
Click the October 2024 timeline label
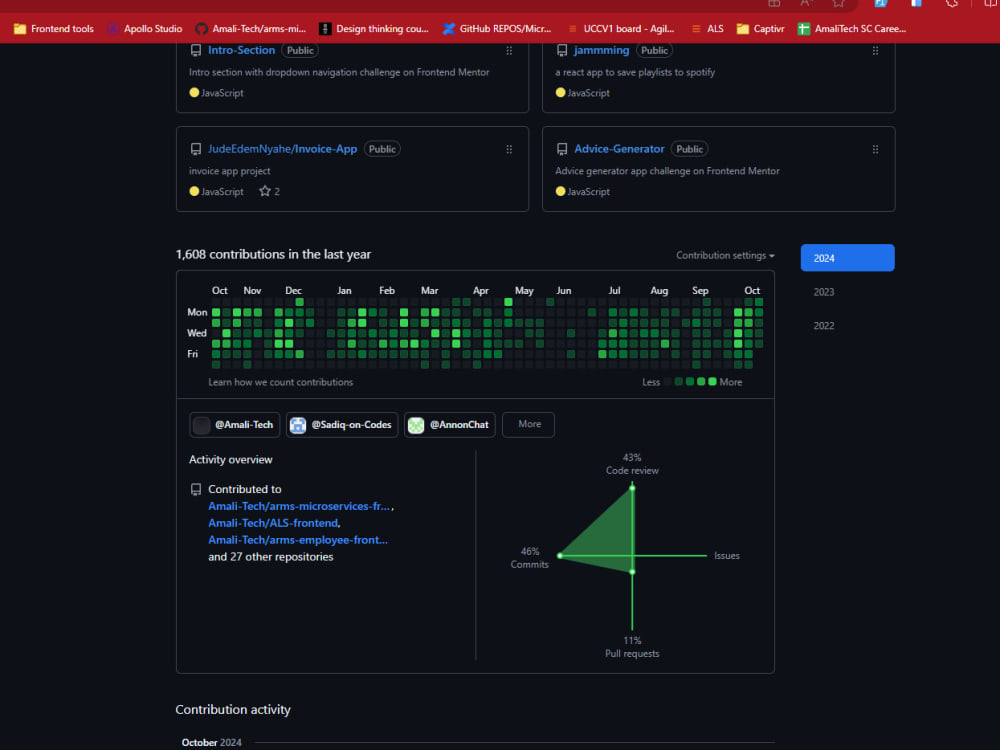(212, 742)
